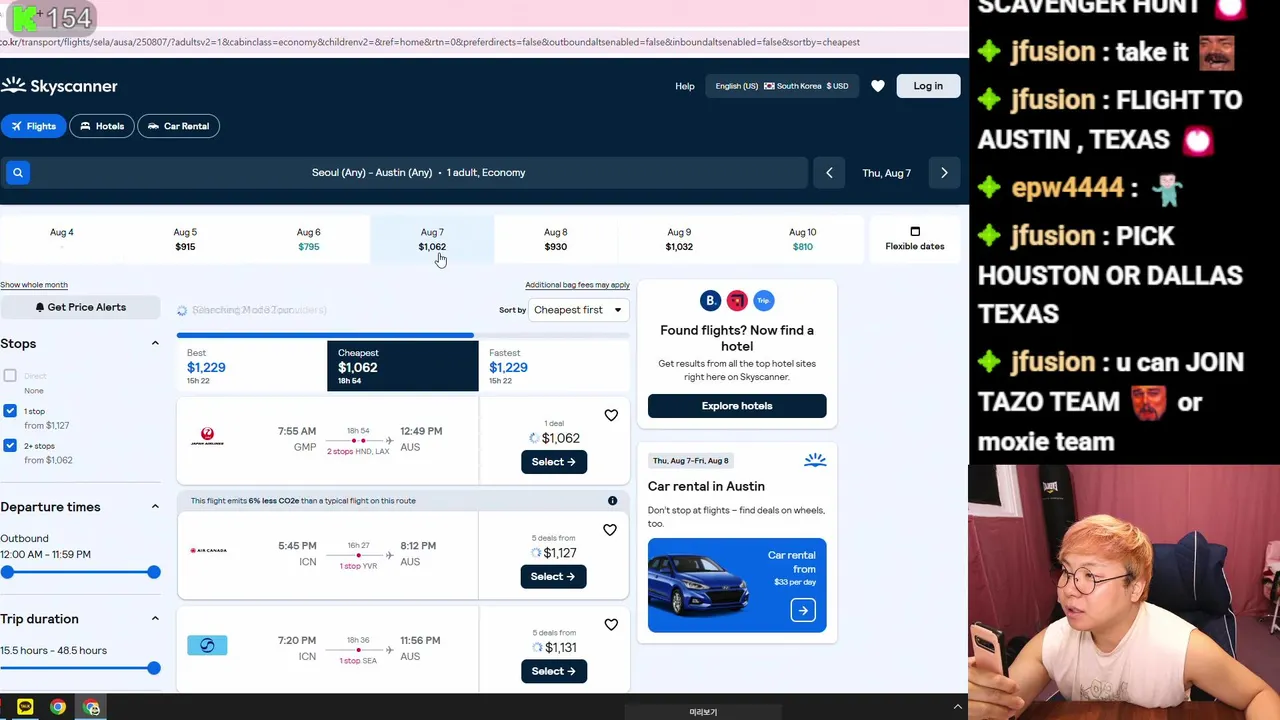This screenshot has height=720, width=1280.
Task: Open the Cheapest first sort dropdown
Action: coord(578,310)
